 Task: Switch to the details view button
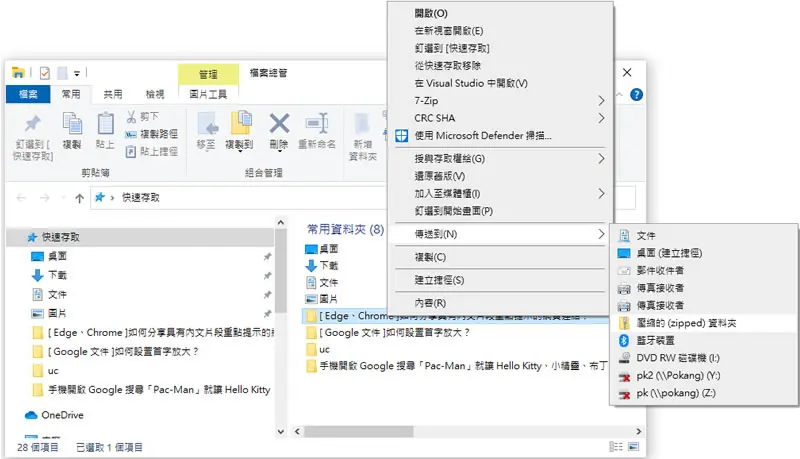point(616,447)
